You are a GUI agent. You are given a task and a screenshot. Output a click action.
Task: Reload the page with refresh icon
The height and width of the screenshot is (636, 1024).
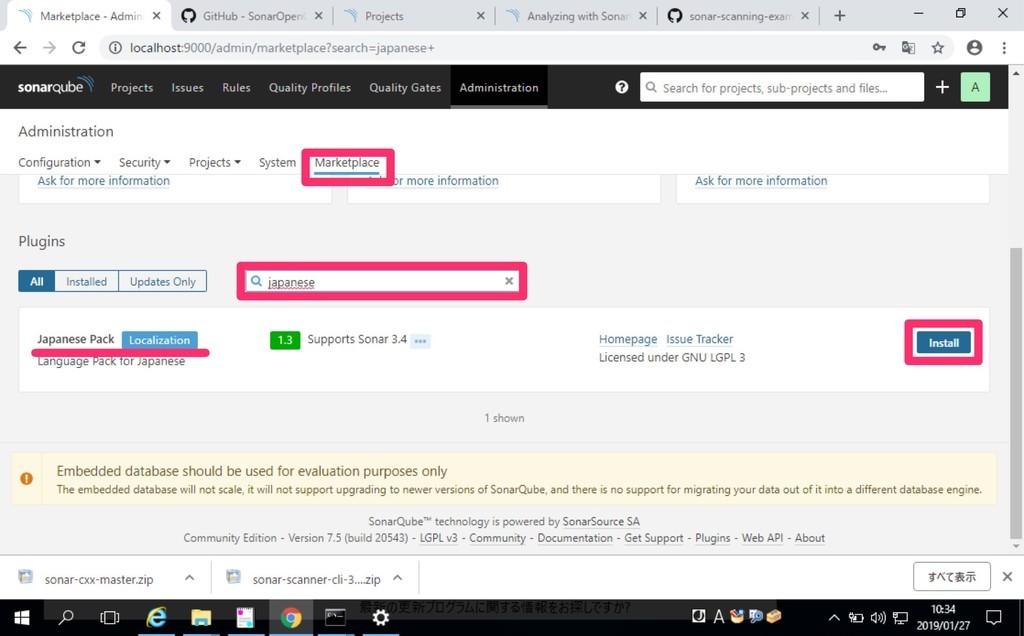coord(79,48)
